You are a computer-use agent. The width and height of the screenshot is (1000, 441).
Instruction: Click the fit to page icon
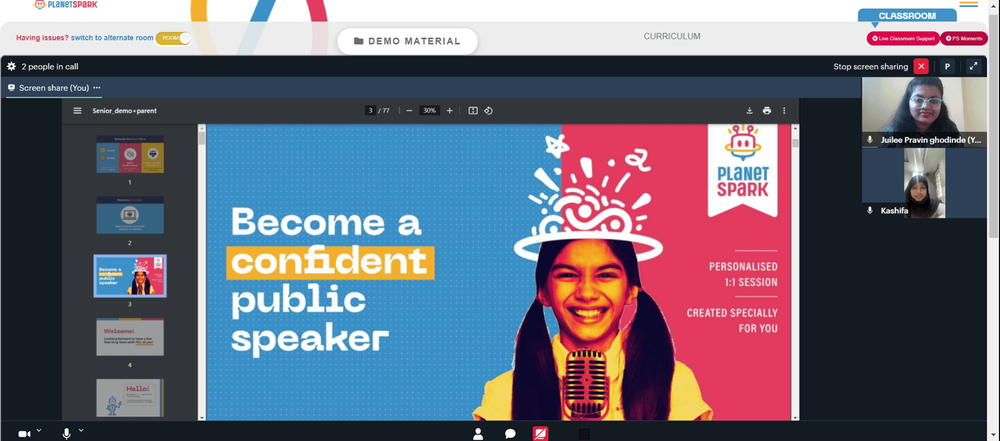[473, 110]
